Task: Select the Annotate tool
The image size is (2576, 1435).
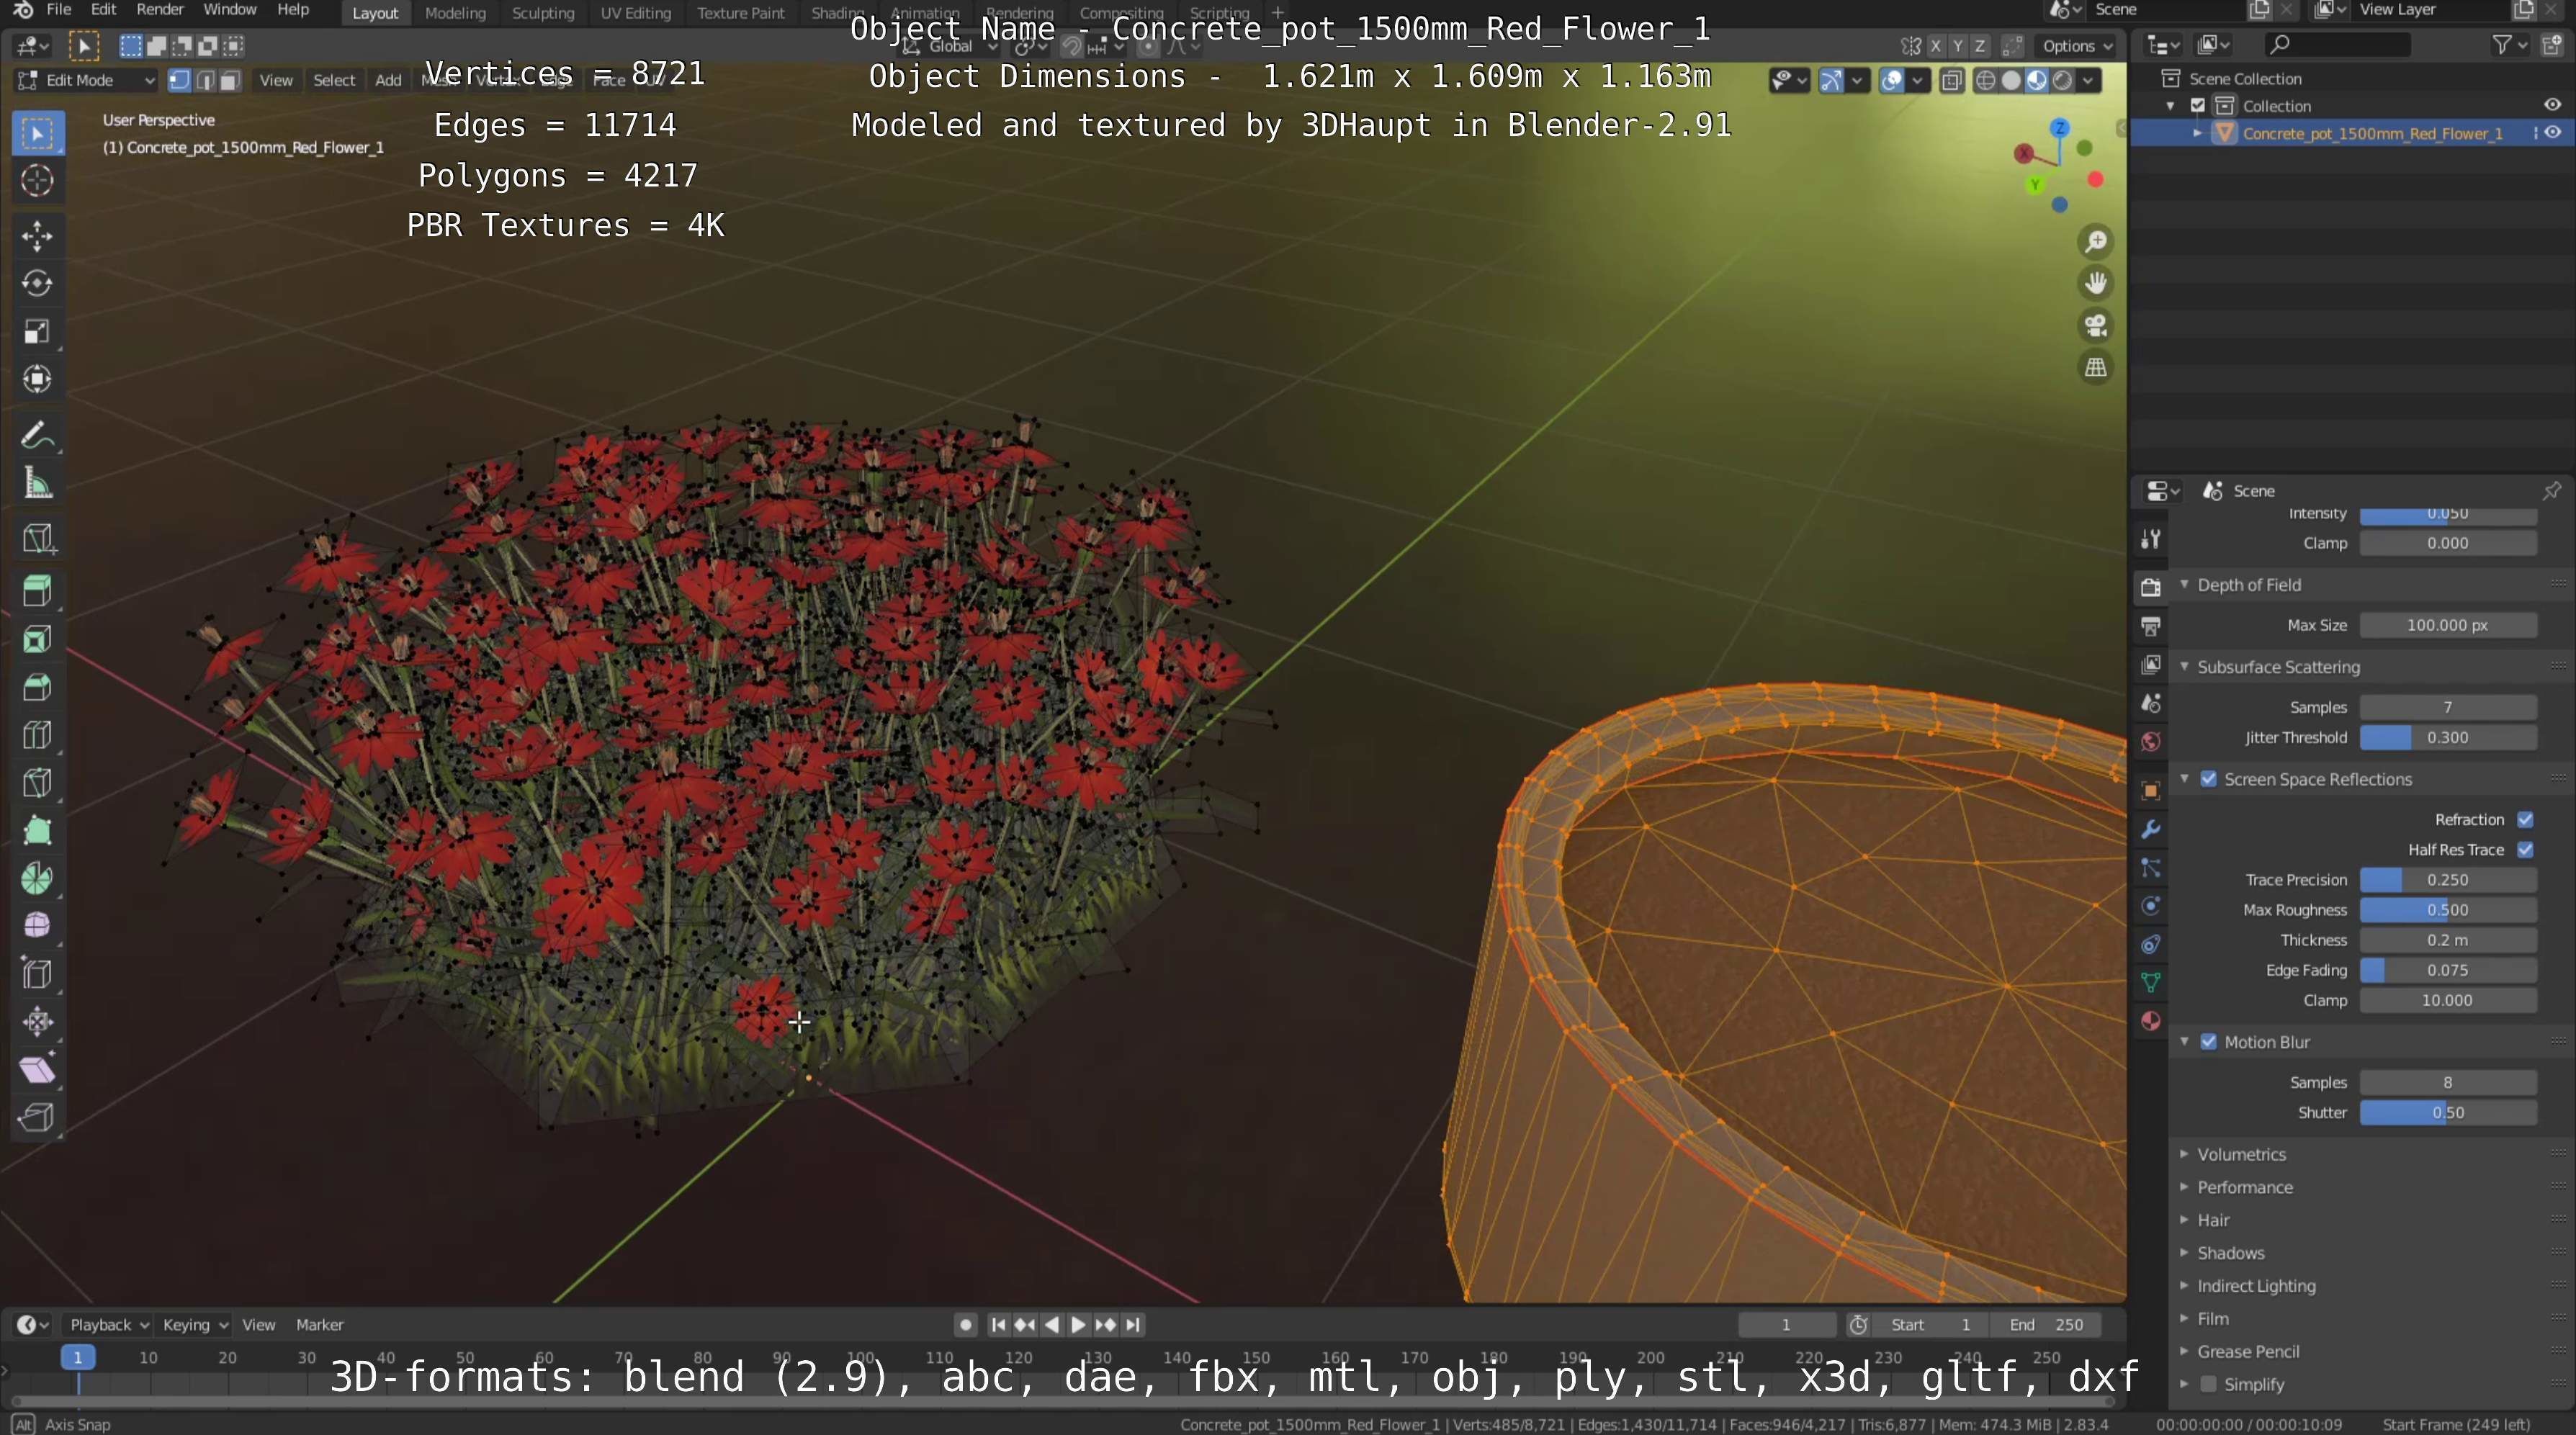Action: click(38, 436)
